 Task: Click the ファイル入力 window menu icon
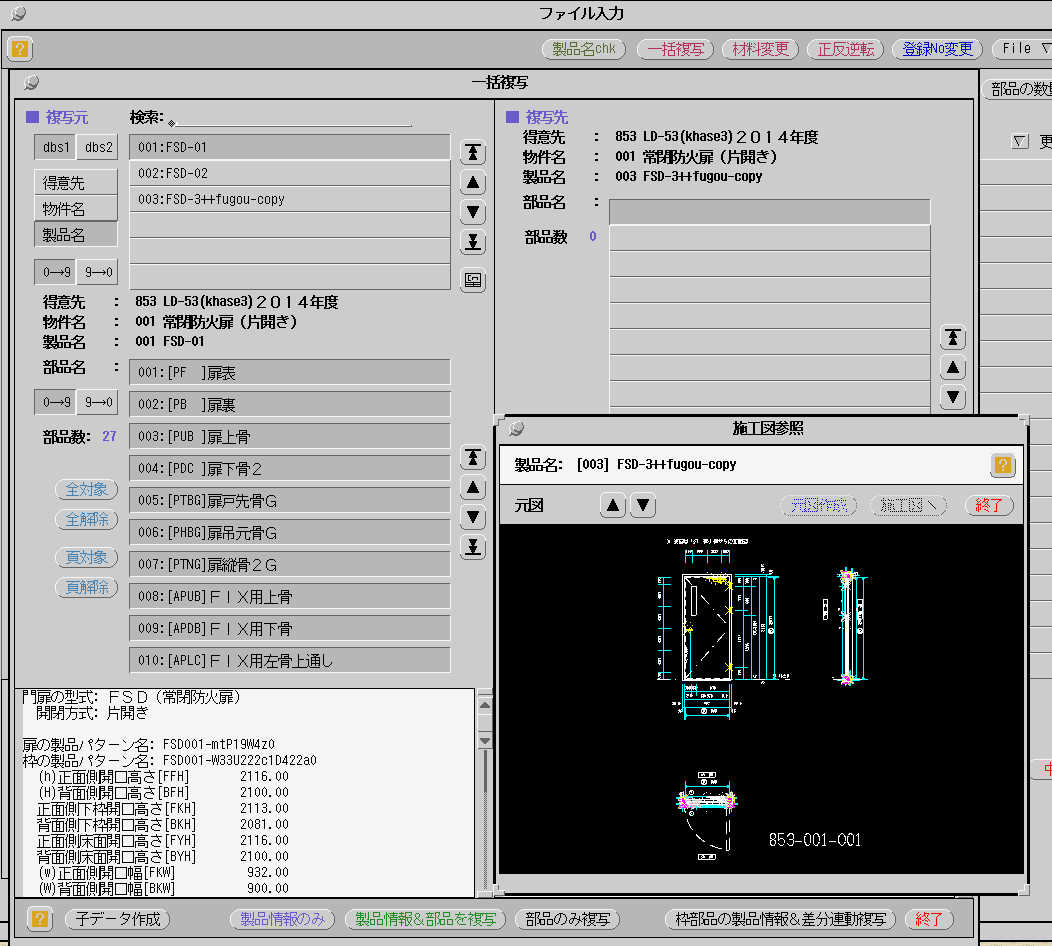[18, 13]
